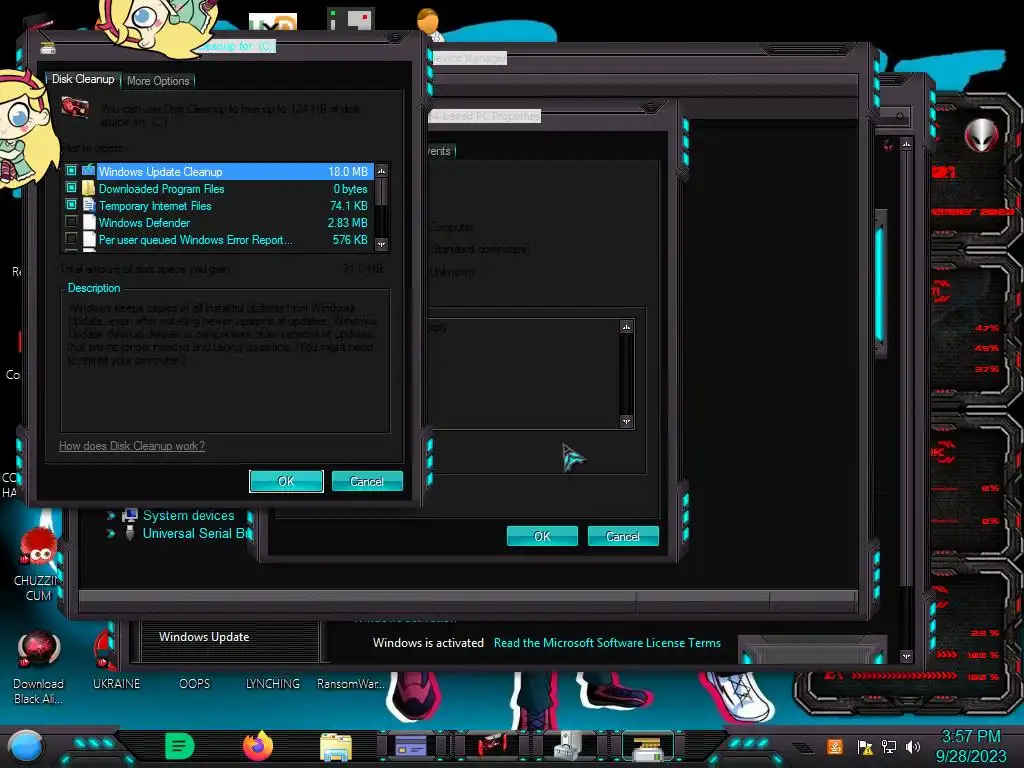Image resolution: width=1024 pixels, height=768 pixels.
Task: Confirm Disk Cleanup with the OK button
Action: click(286, 481)
